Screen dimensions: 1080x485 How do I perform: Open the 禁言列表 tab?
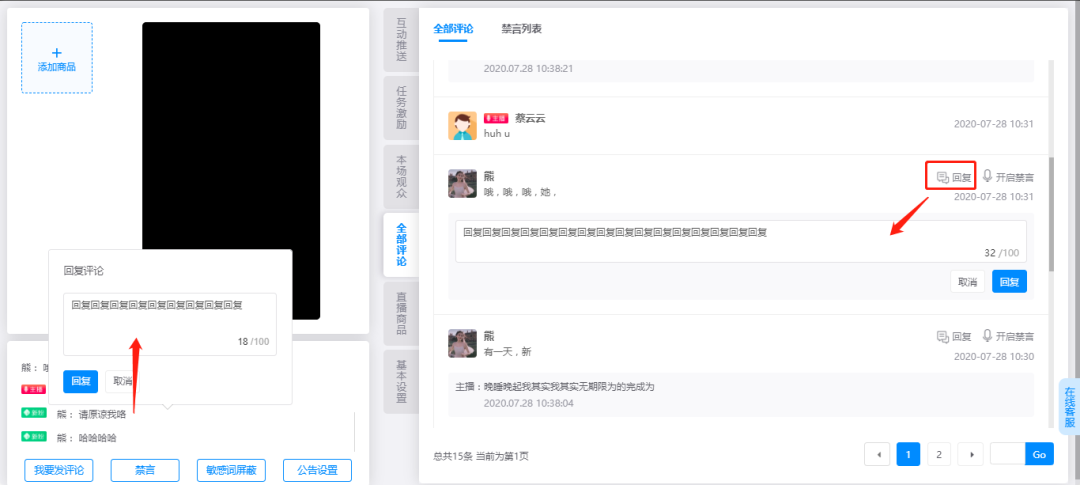click(521, 29)
